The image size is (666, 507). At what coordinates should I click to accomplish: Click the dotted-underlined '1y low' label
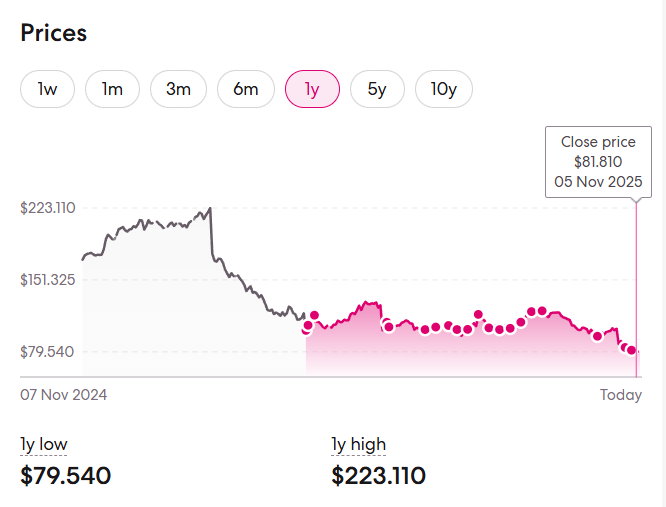click(44, 444)
